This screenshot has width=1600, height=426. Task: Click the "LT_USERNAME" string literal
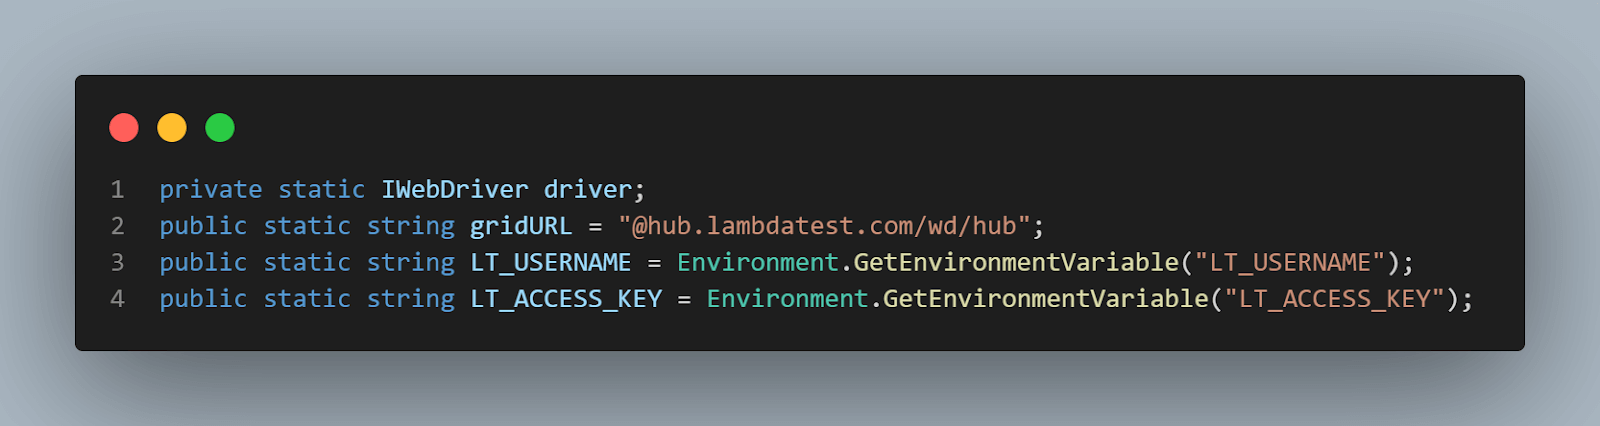tap(1290, 263)
